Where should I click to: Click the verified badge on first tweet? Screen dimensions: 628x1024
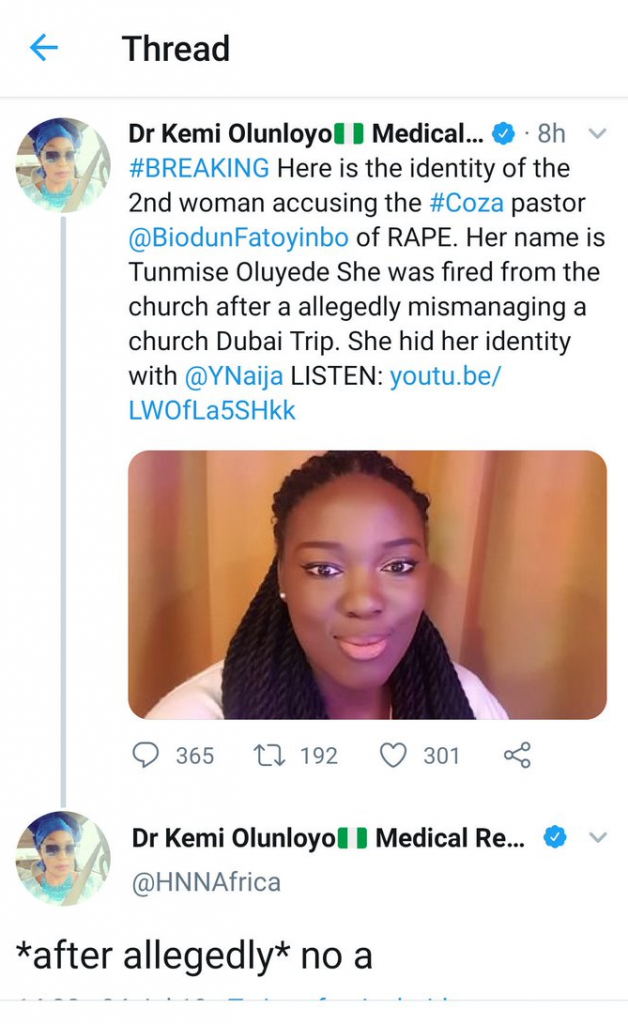point(505,133)
